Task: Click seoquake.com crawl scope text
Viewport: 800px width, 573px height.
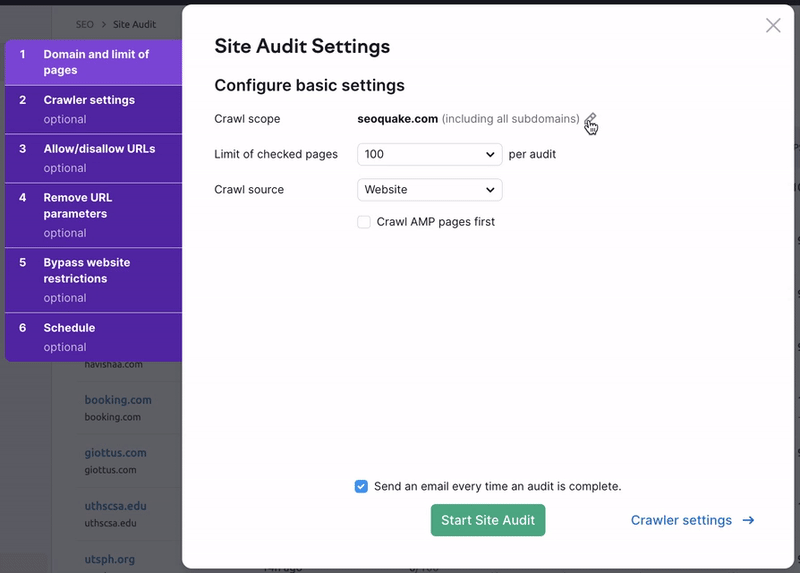Action: [397, 119]
